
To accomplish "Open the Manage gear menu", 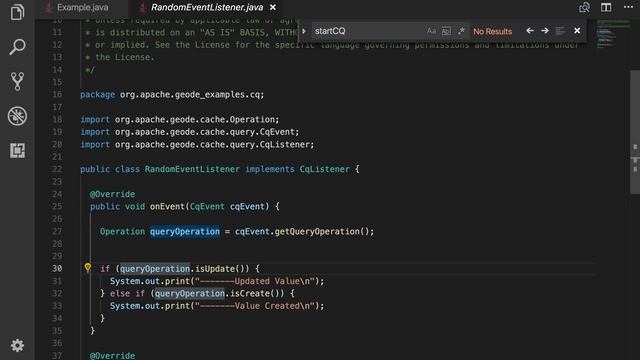I will click(x=17, y=345).
